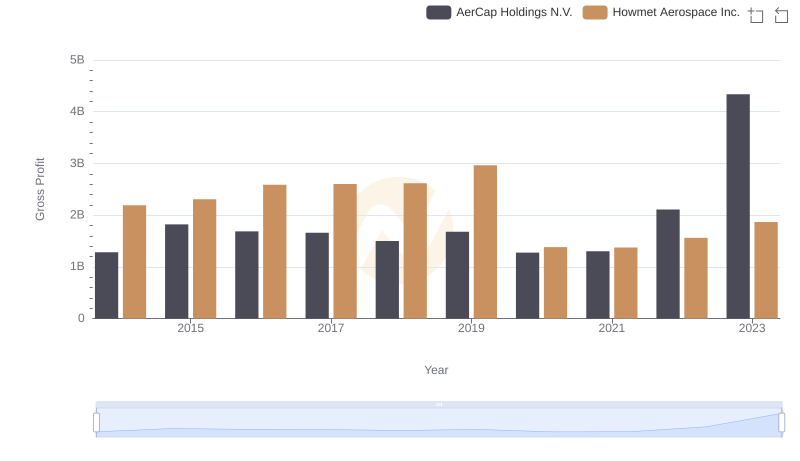Click the Howmet bar for 2018
The image size is (800, 461).
pos(415,251)
